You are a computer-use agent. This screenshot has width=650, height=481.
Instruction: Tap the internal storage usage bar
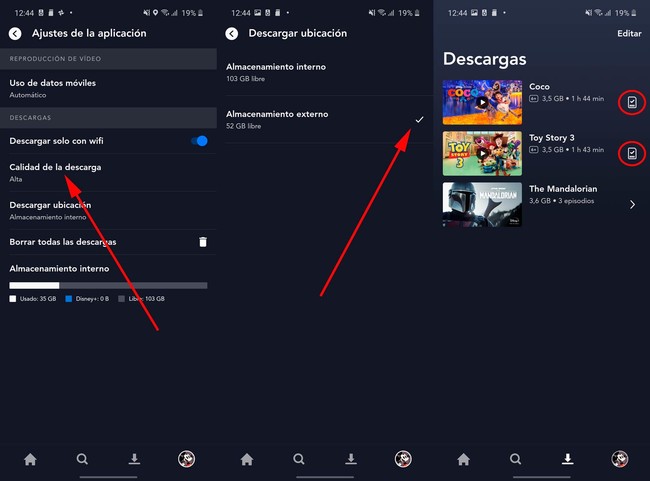coord(108,285)
